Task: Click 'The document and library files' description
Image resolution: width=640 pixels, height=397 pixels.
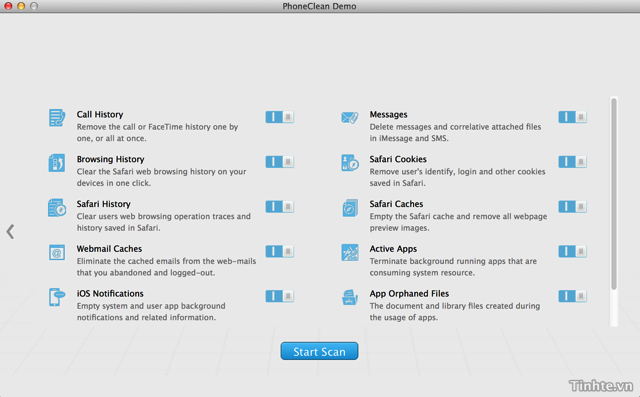Action: pyautogui.click(x=455, y=311)
